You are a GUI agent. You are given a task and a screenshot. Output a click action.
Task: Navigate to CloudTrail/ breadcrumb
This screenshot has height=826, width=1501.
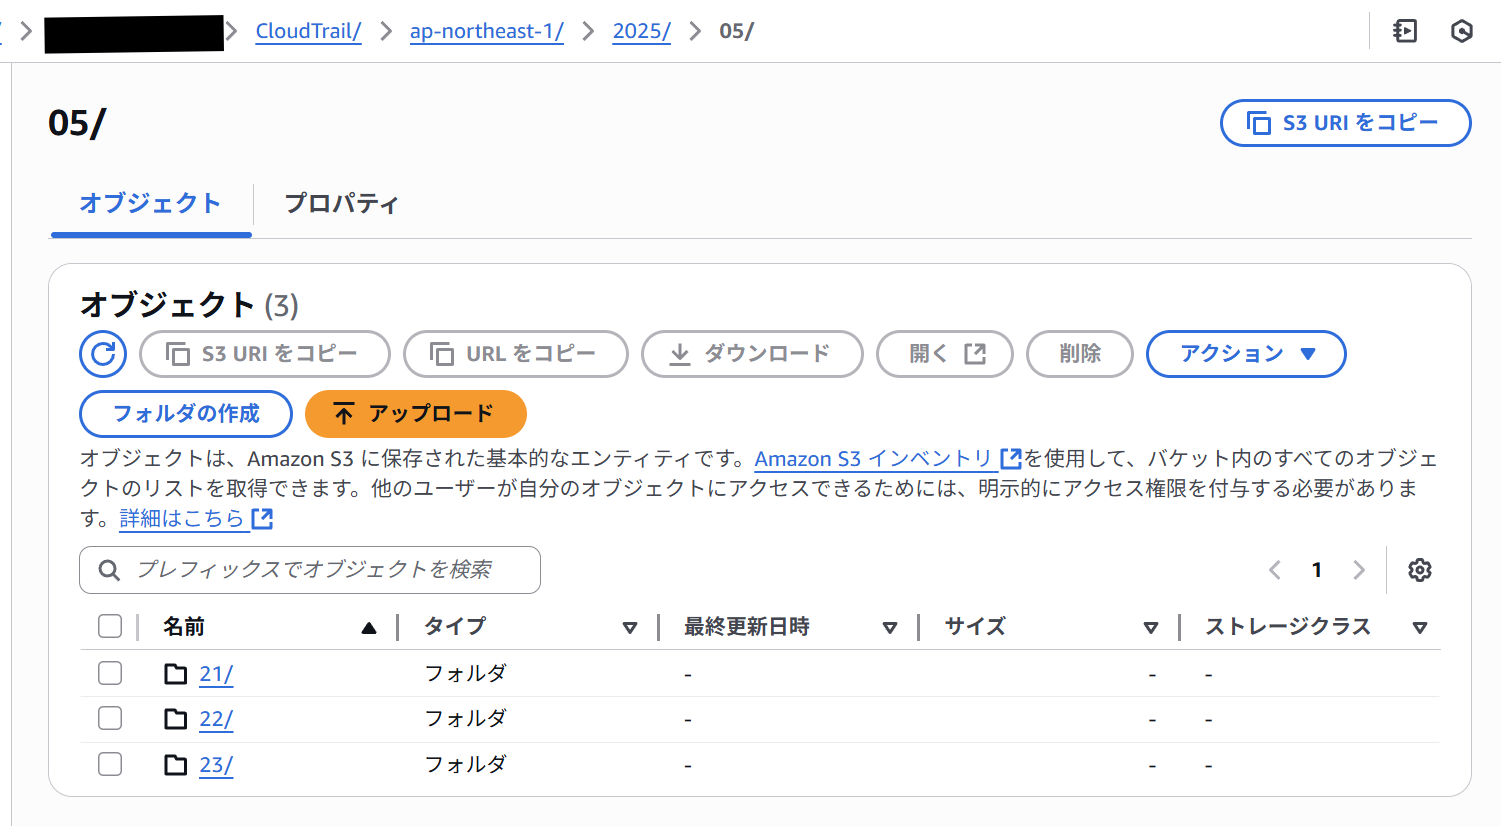pyautogui.click(x=308, y=31)
